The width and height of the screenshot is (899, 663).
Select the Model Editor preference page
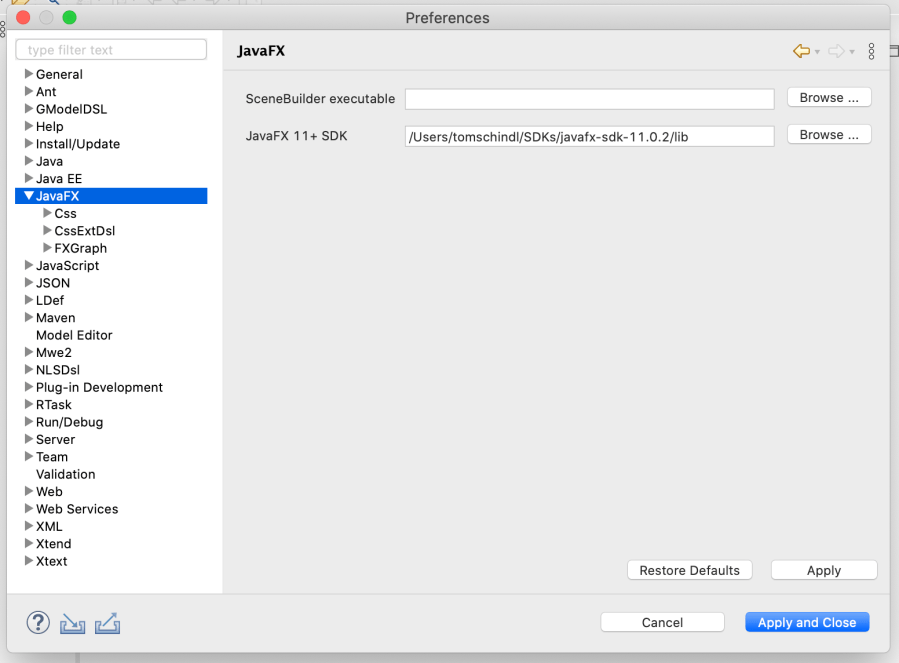74,335
